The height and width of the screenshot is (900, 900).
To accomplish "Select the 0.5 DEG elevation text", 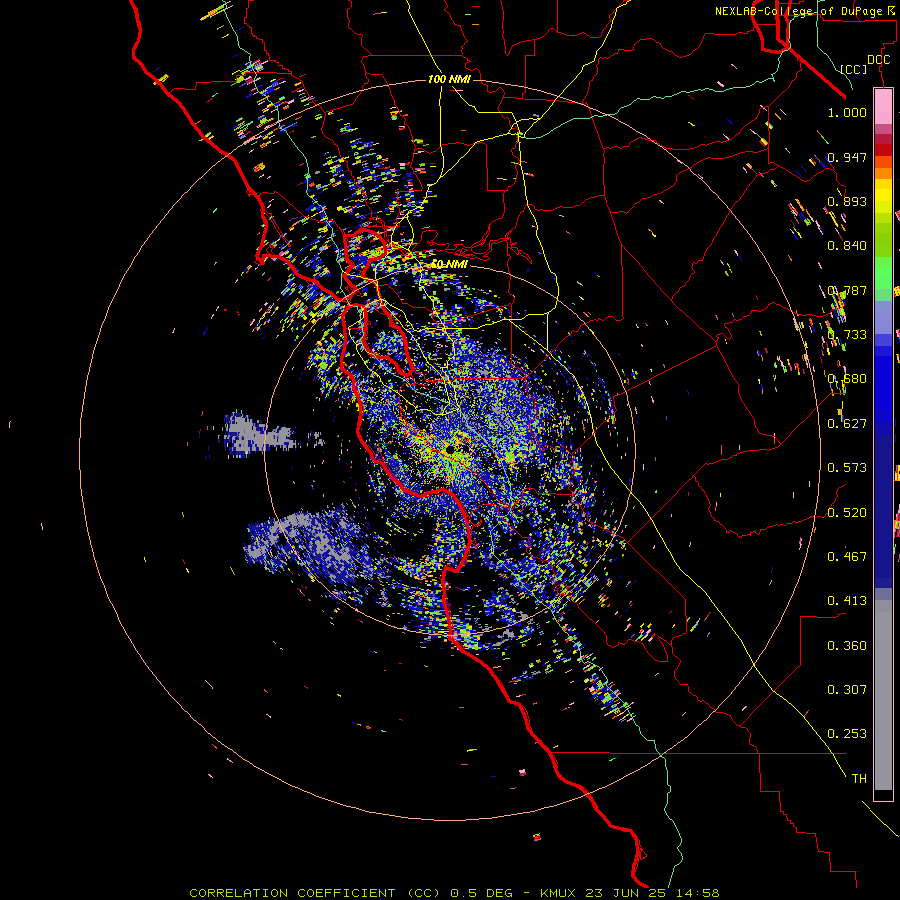I will pos(481,893).
